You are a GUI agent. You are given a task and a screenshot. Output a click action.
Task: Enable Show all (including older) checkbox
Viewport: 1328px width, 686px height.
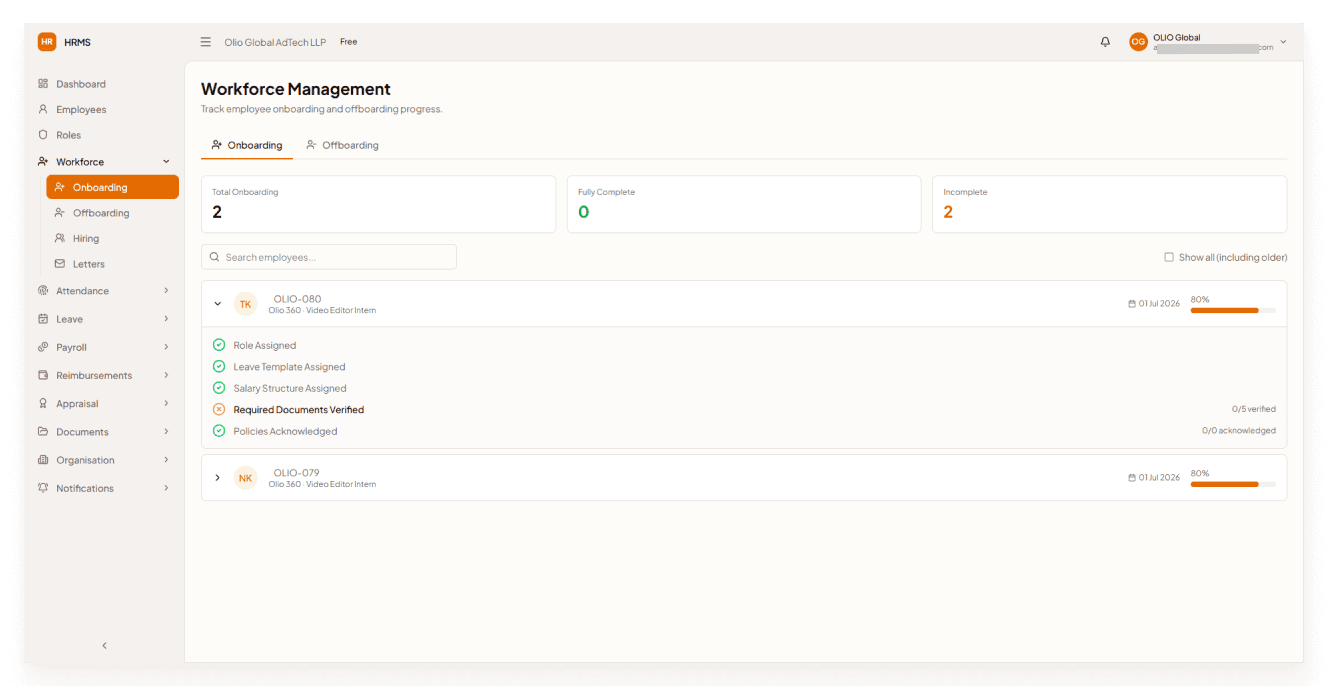tap(1169, 257)
